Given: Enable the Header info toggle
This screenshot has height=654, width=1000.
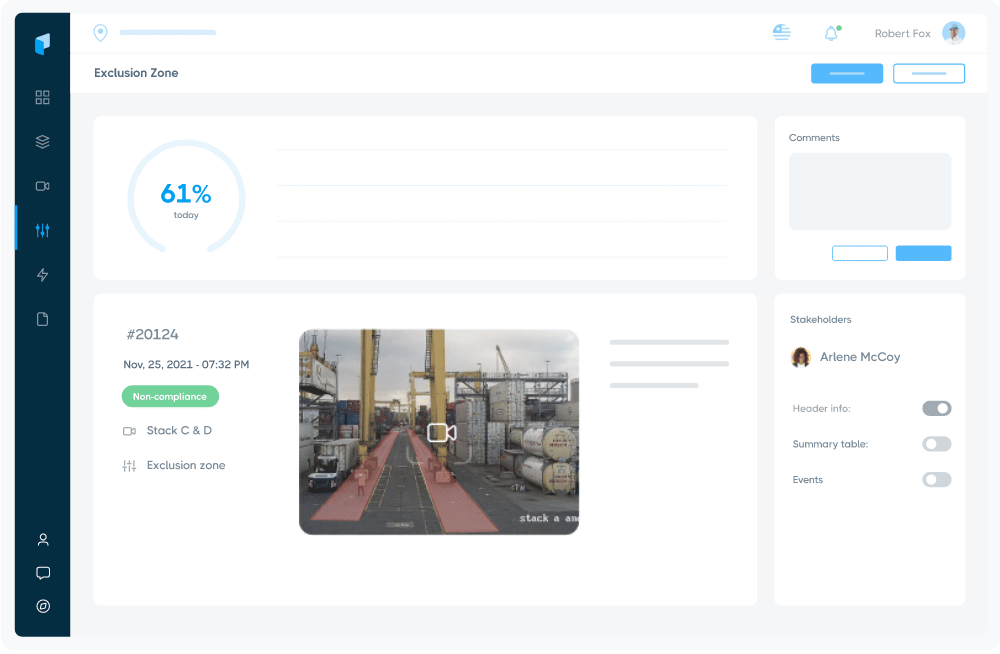Looking at the screenshot, I should click(x=936, y=408).
